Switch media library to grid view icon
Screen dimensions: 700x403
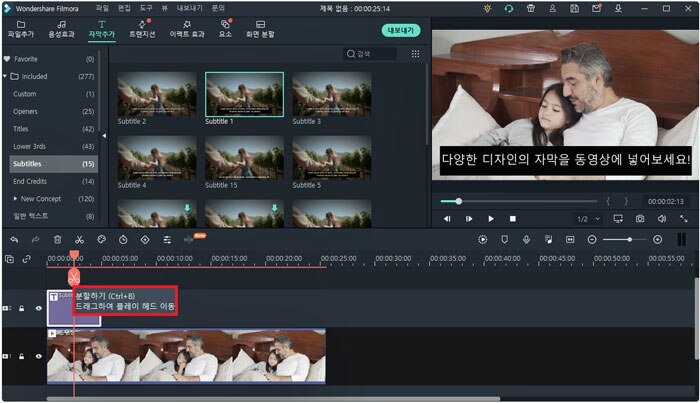415,54
